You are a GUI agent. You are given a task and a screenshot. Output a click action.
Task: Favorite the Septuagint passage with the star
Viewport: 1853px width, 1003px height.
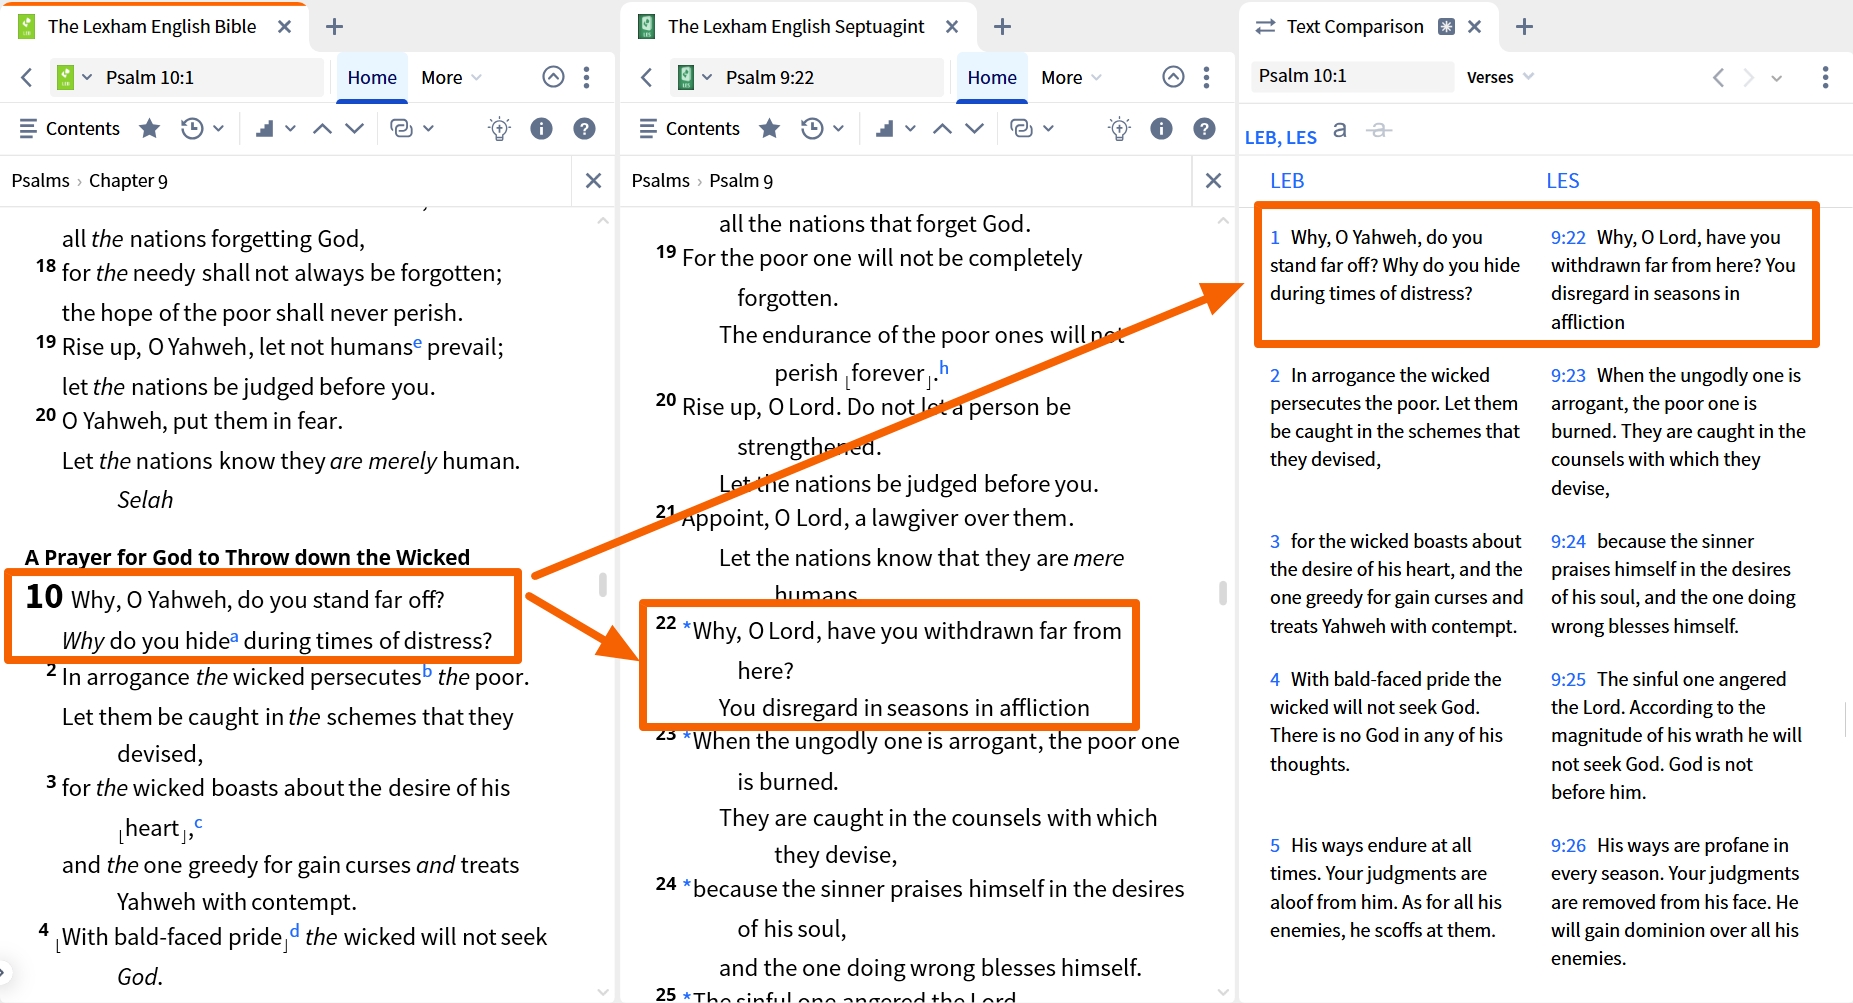[x=770, y=128]
